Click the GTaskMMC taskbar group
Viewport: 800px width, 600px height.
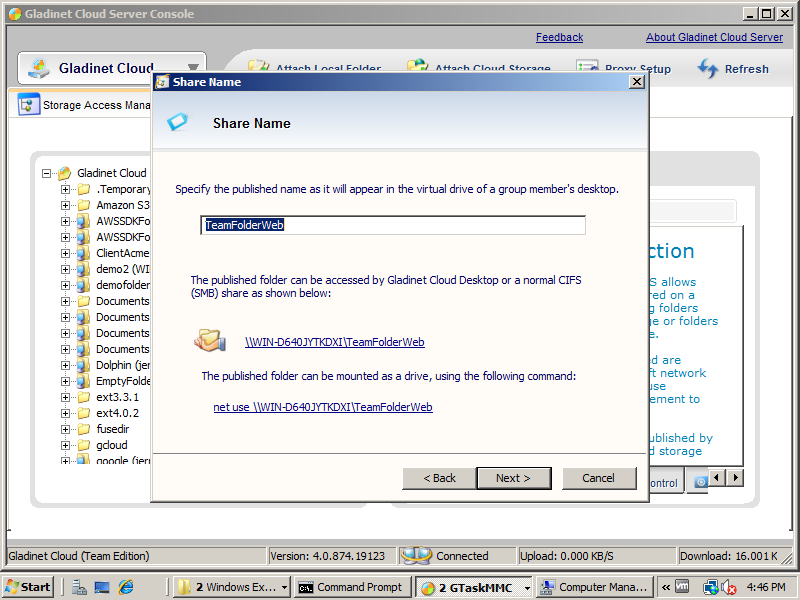pyautogui.click(x=473, y=587)
